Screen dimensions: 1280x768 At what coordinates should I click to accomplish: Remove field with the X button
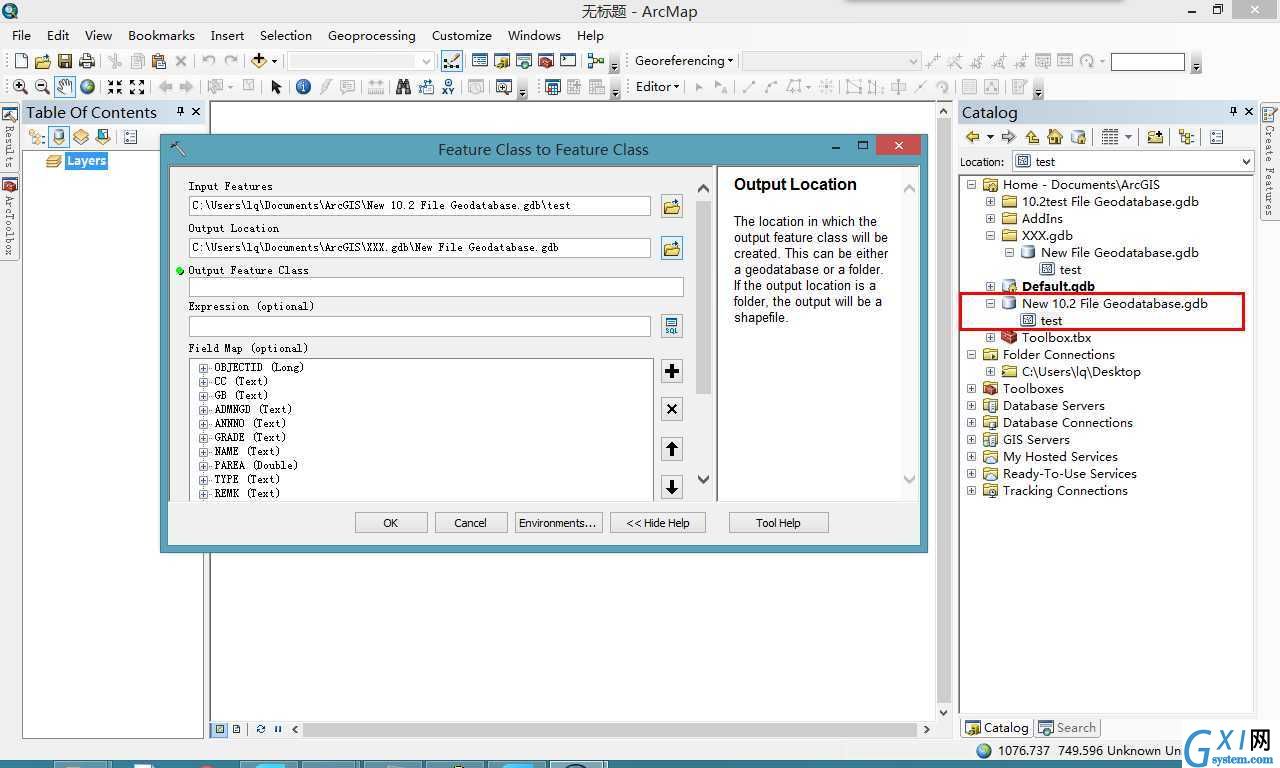[672, 409]
